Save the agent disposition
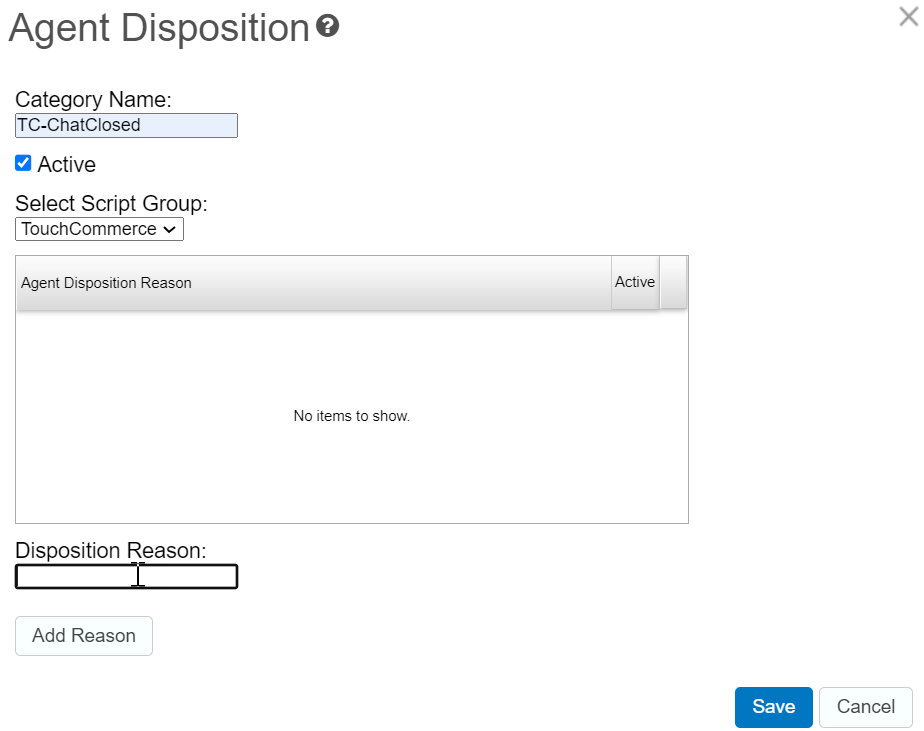924x731 pixels. click(x=773, y=707)
